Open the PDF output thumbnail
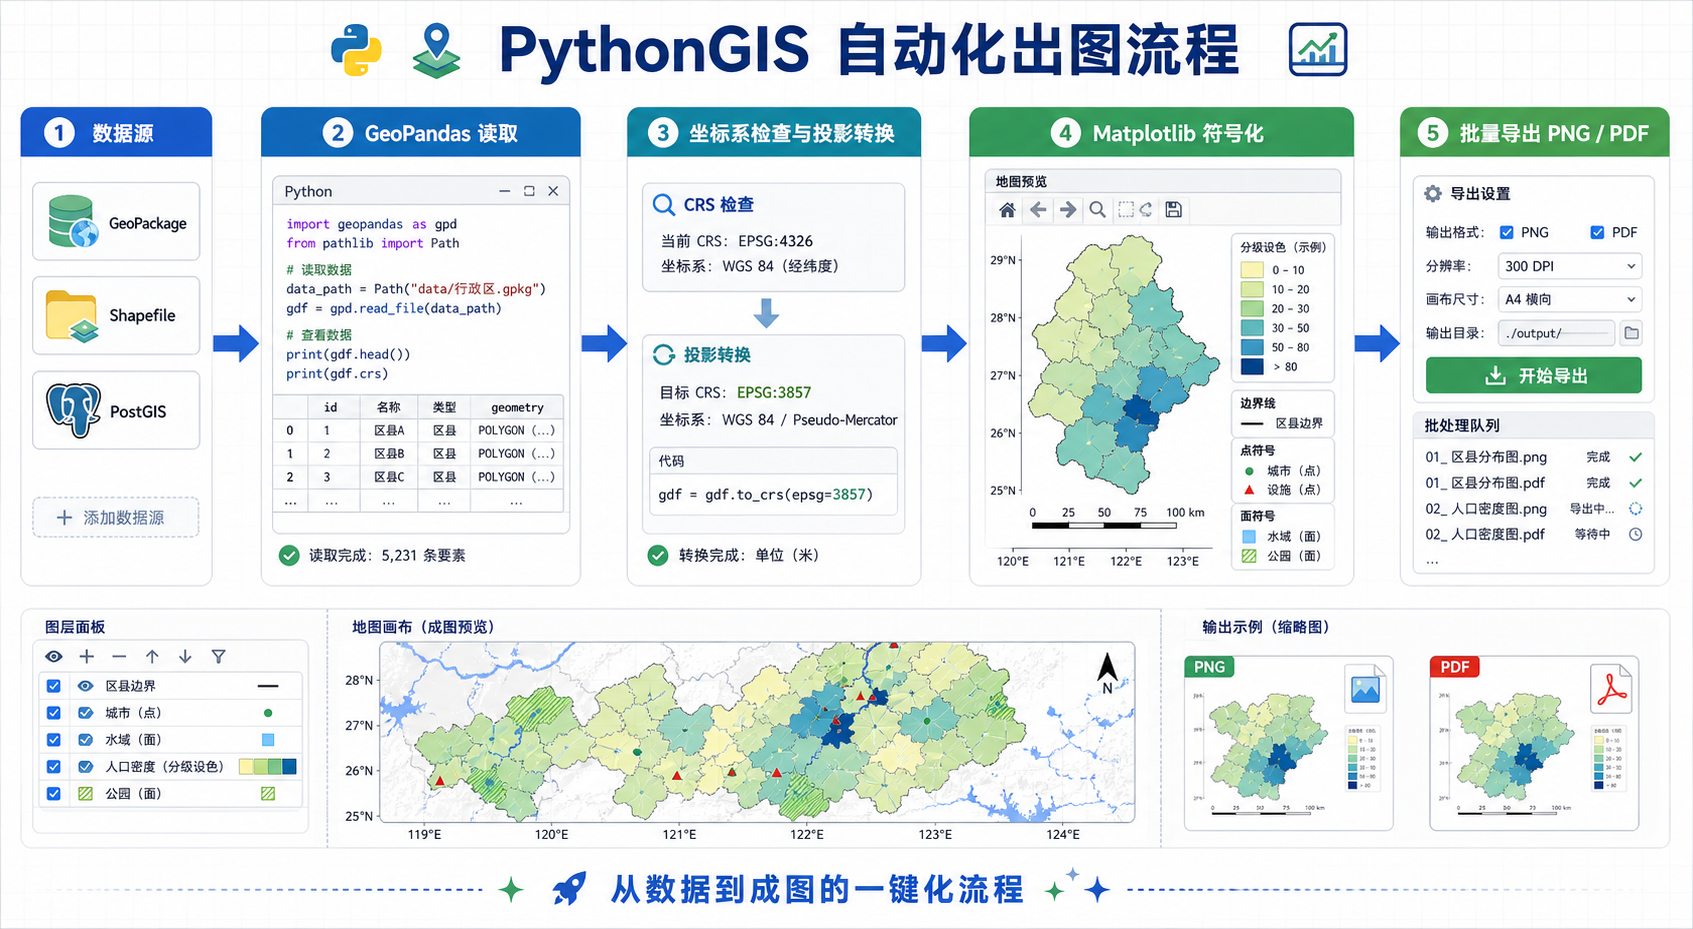The width and height of the screenshot is (1693, 929). click(1534, 743)
